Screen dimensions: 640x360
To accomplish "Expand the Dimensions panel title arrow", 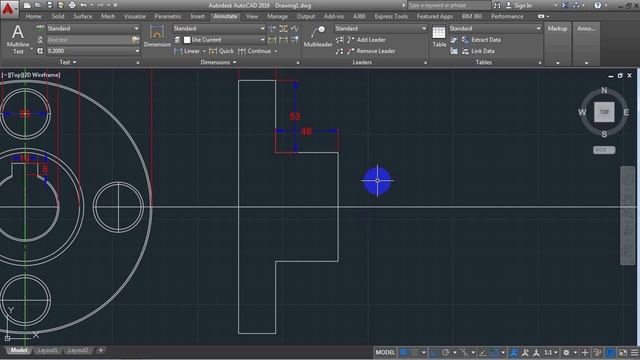I will [x=235, y=62].
